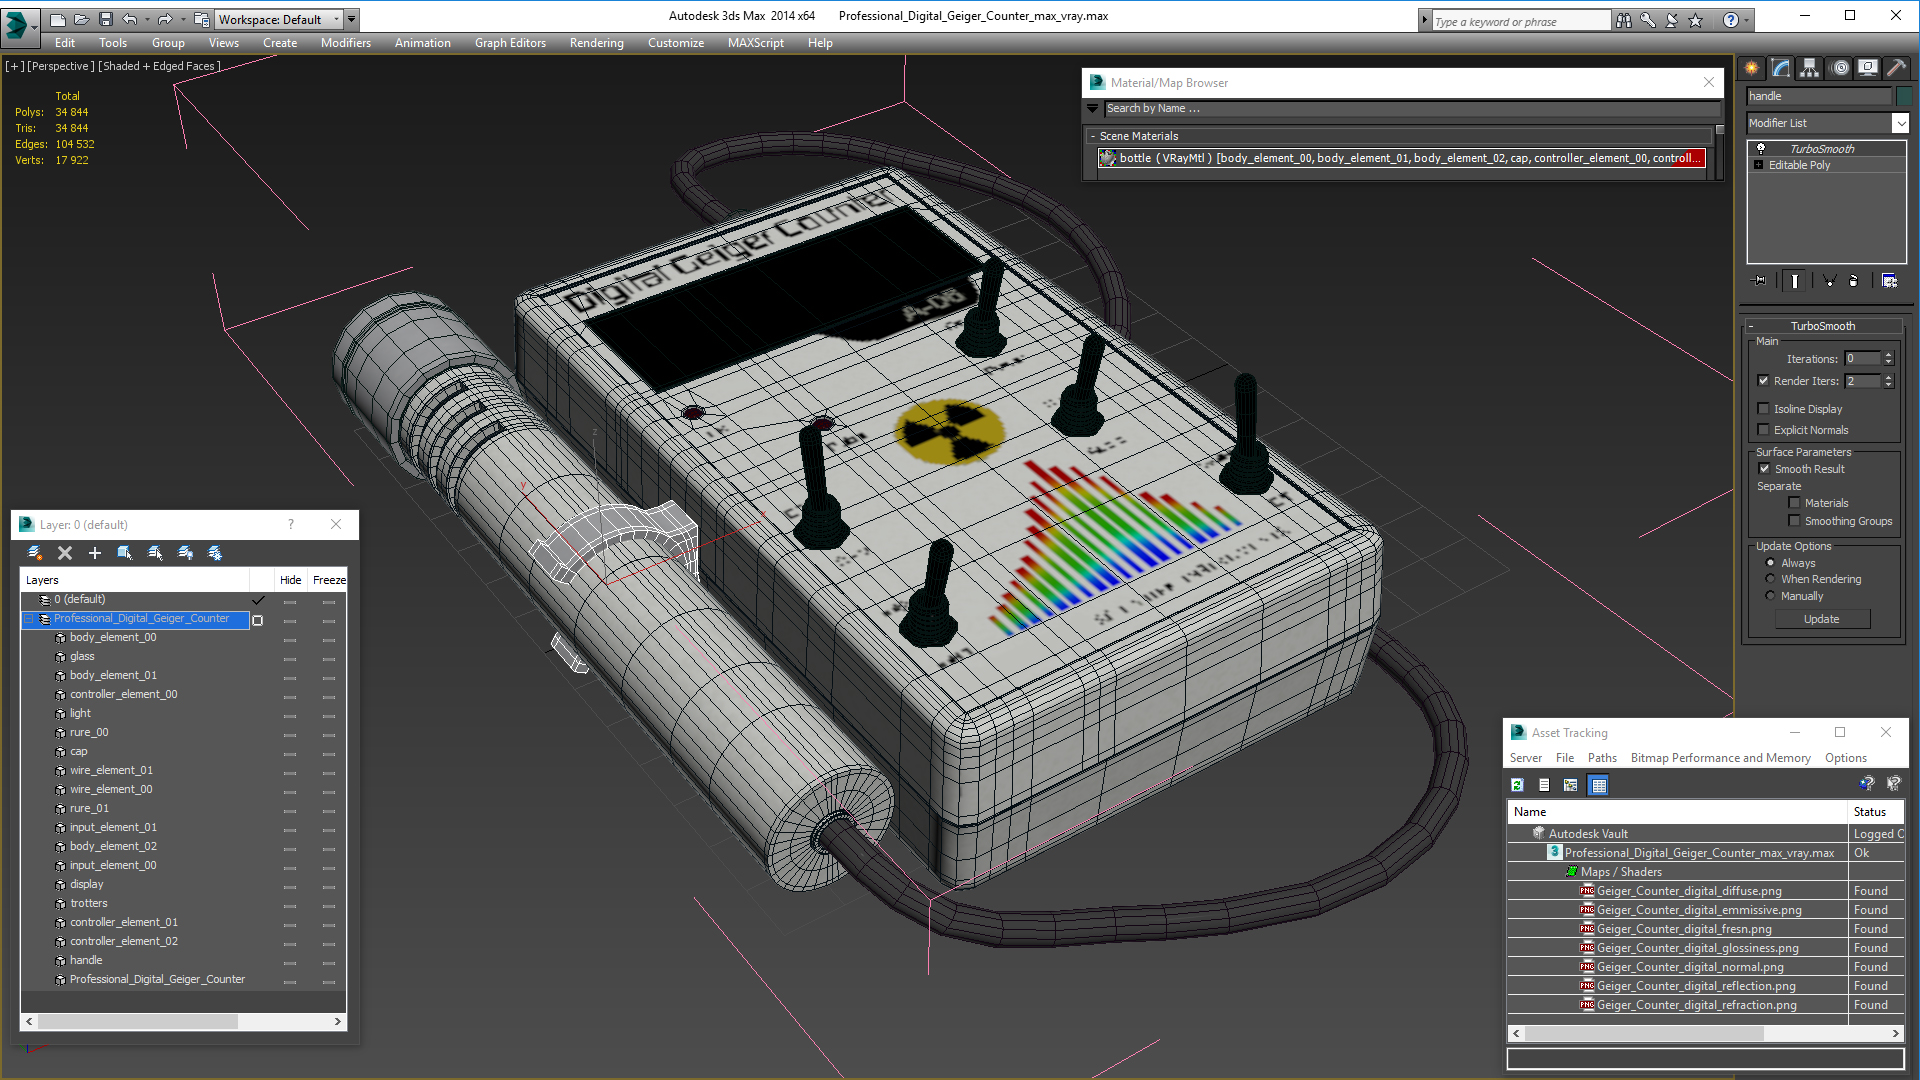
Task: Click Create New Layer icon in Layer dialog
Action: click(35, 553)
